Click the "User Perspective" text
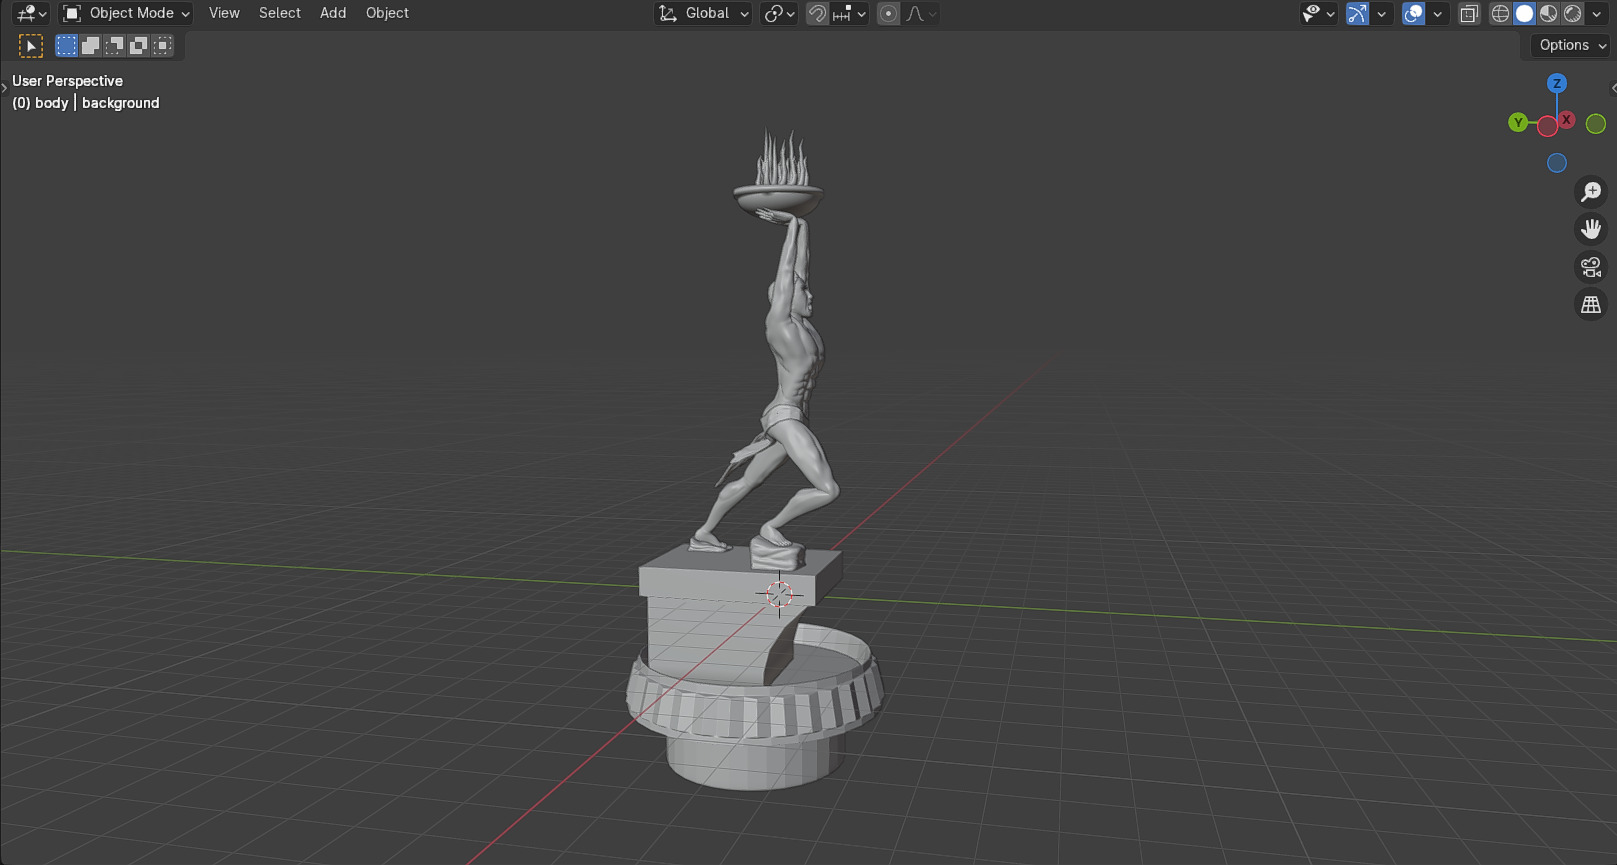Viewport: 1617px width, 865px height. click(67, 81)
